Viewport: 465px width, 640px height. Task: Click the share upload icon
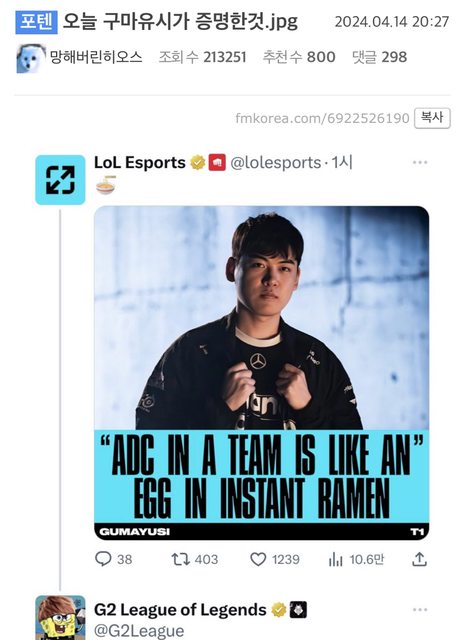[x=419, y=559]
